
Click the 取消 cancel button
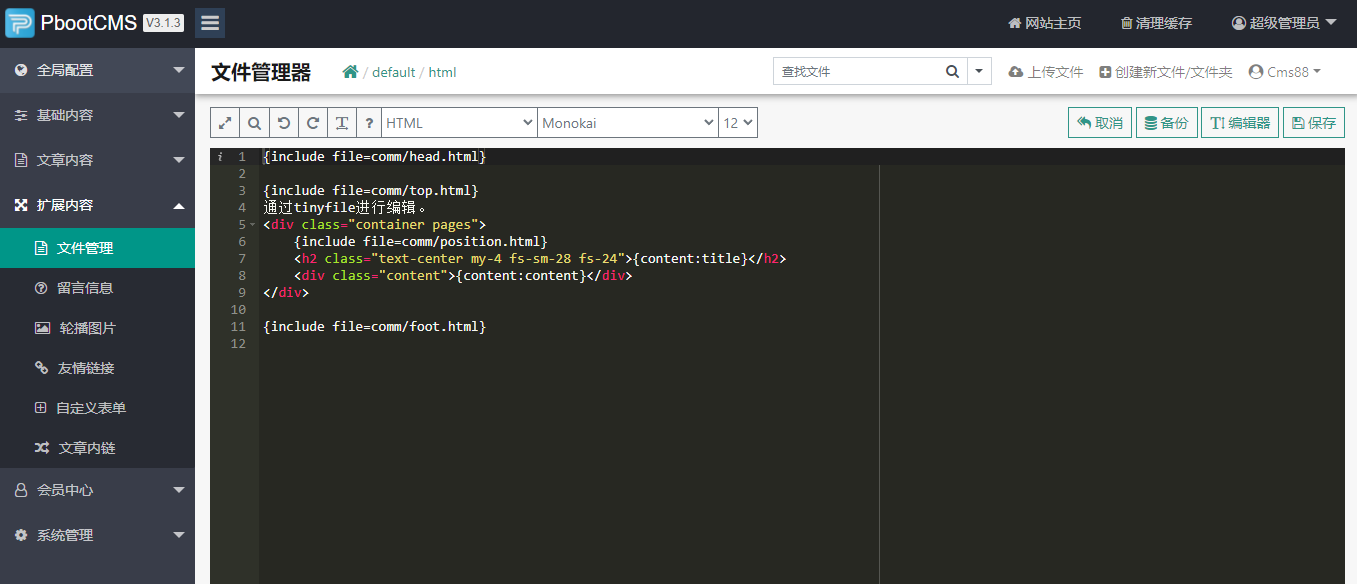coord(1100,123)
